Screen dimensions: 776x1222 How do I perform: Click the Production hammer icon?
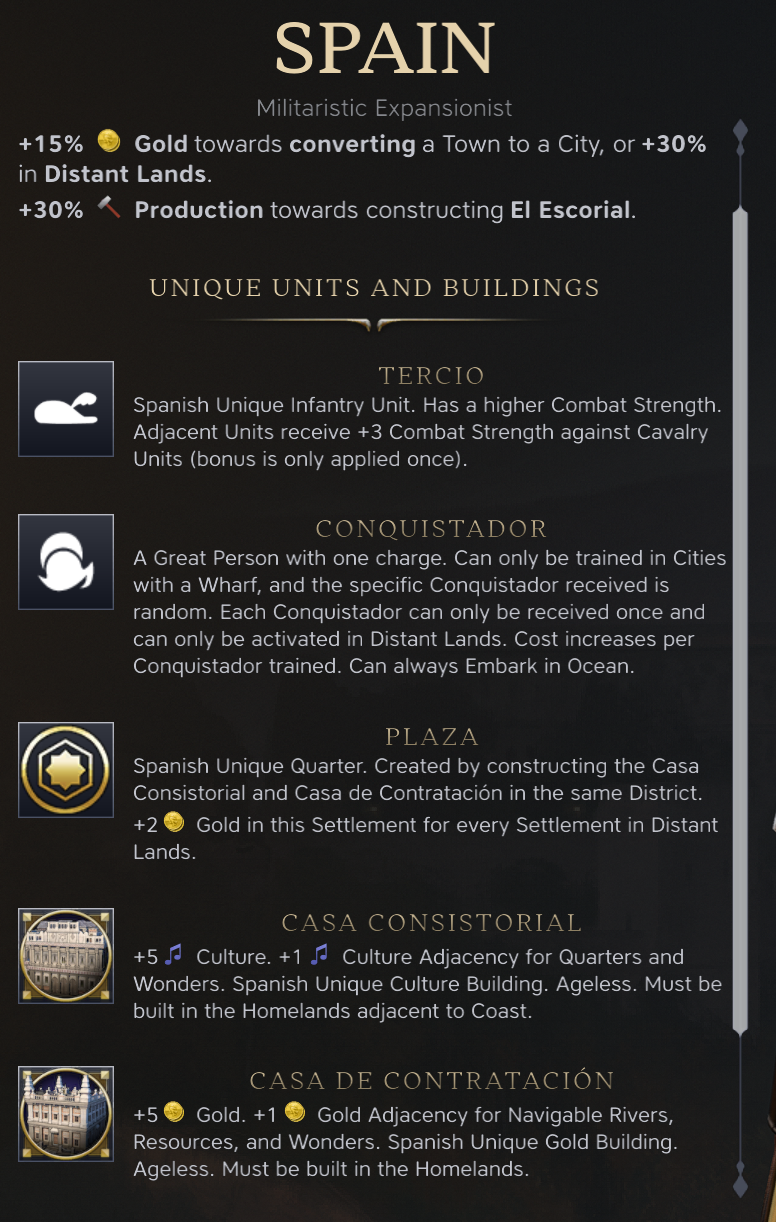tap(108, 209)
